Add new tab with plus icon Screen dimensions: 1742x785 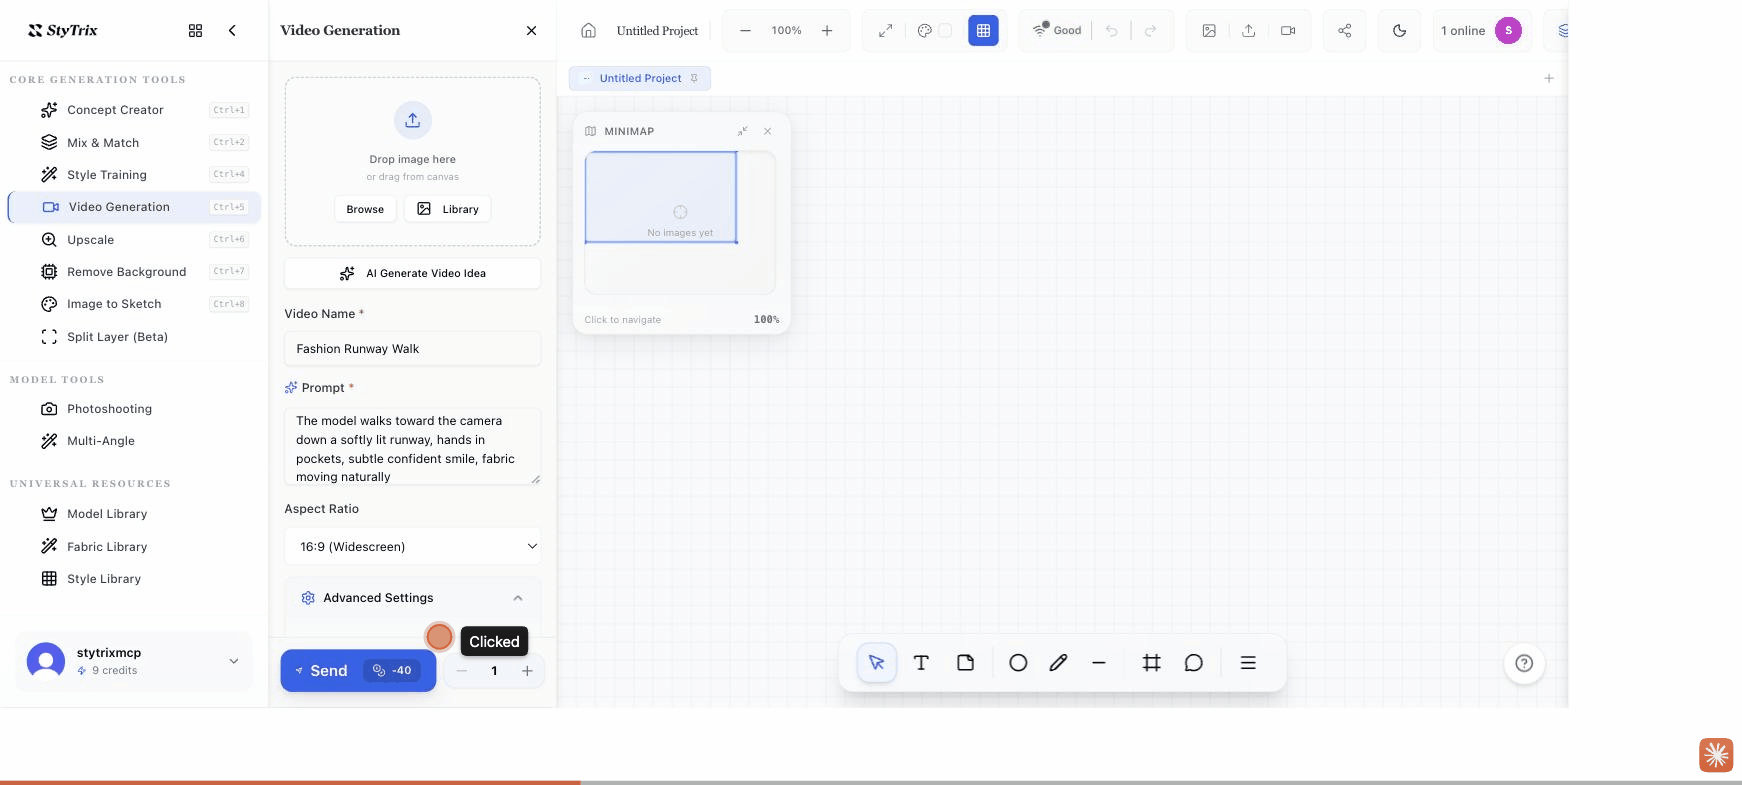tap(1549, 78)
